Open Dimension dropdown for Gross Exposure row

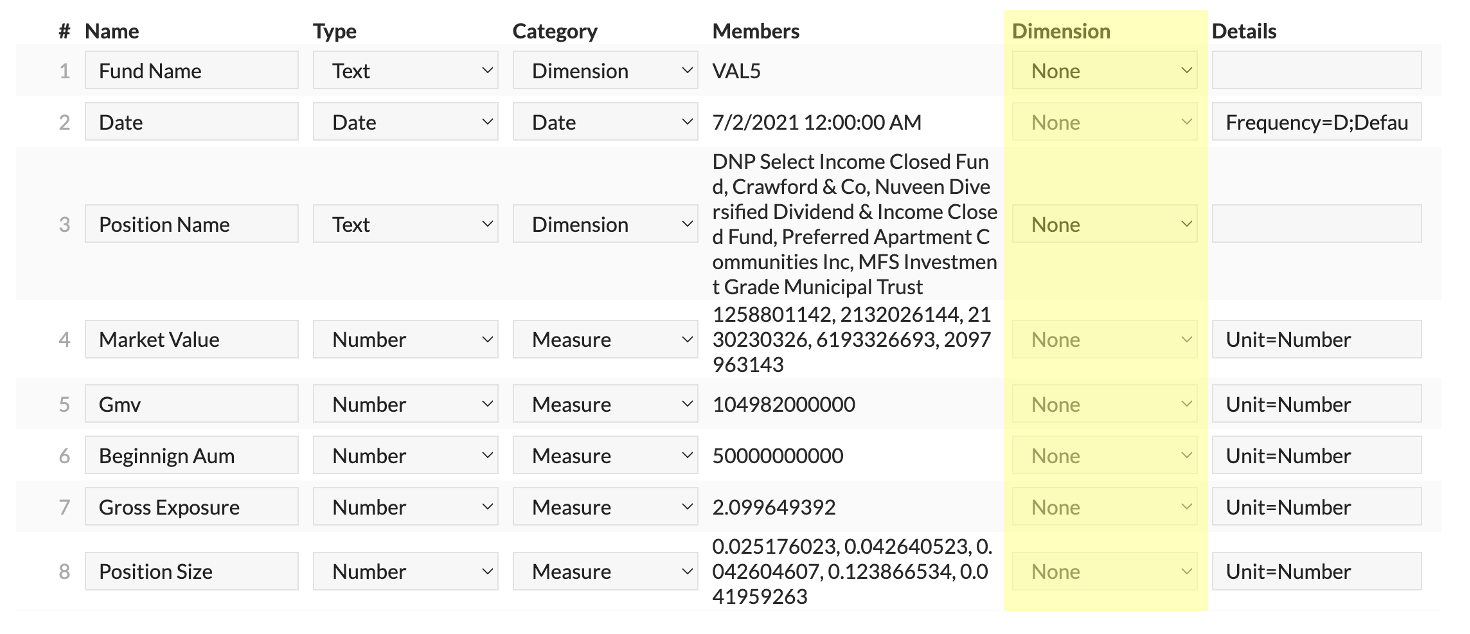[1104, 506]
